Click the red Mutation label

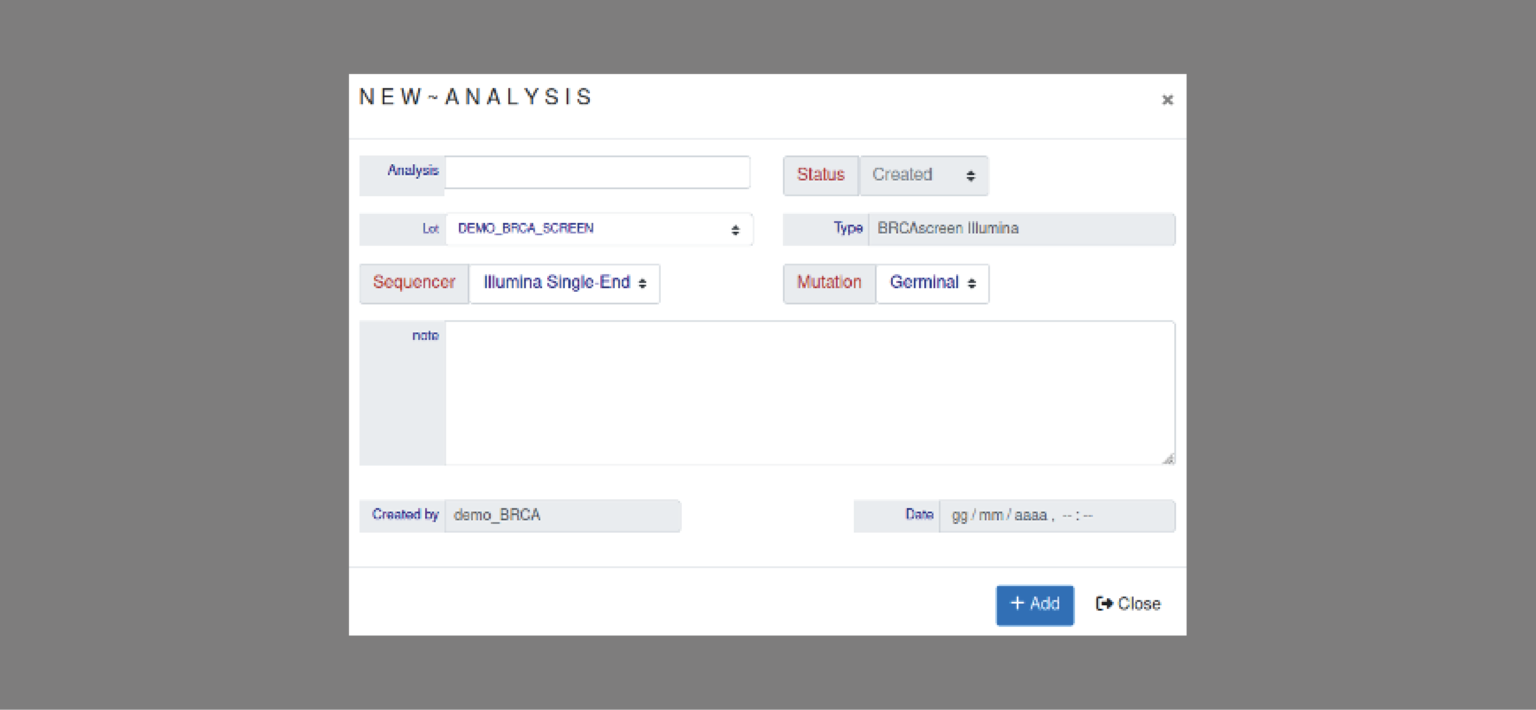click(829, 283)
